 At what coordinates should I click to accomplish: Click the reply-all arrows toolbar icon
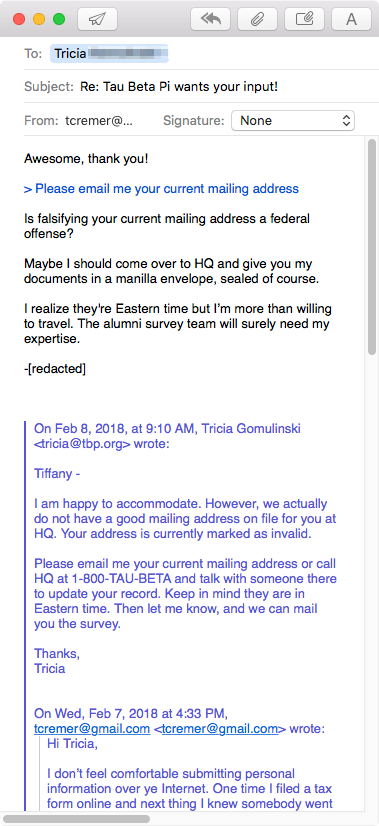pos(210,19)
